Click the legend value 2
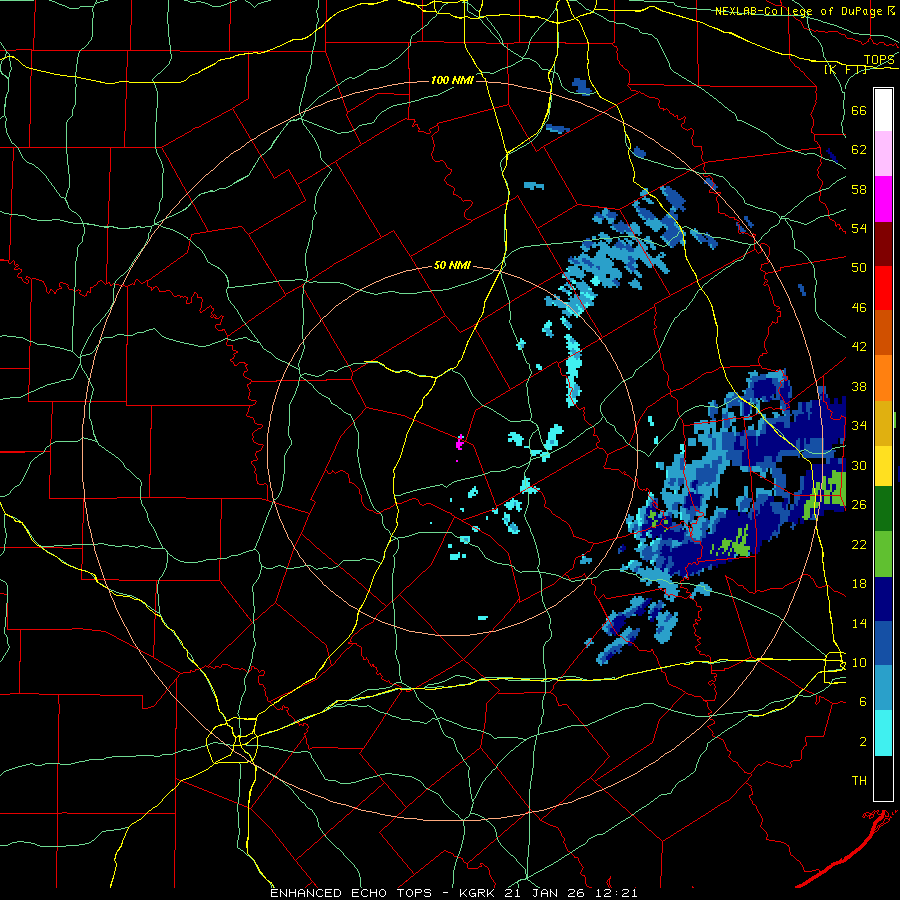The image size is (900, 900). point(863,742)
